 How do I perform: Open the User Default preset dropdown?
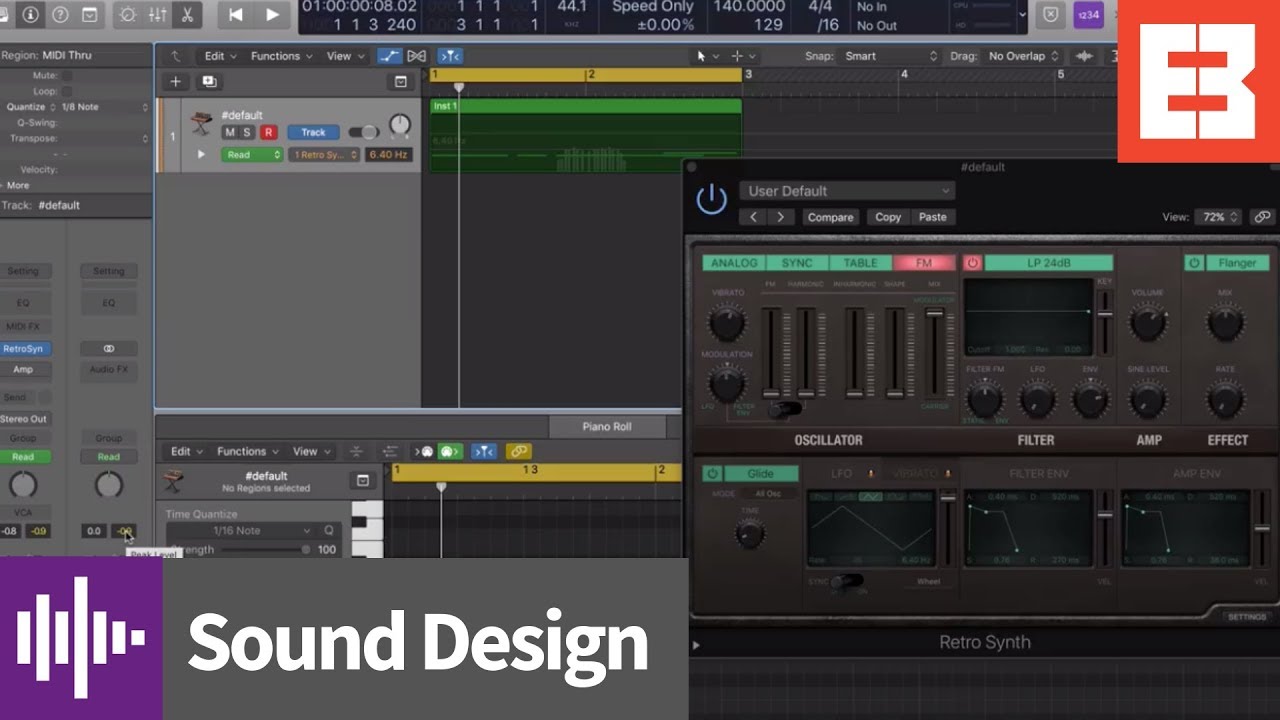tap(847, 191)
